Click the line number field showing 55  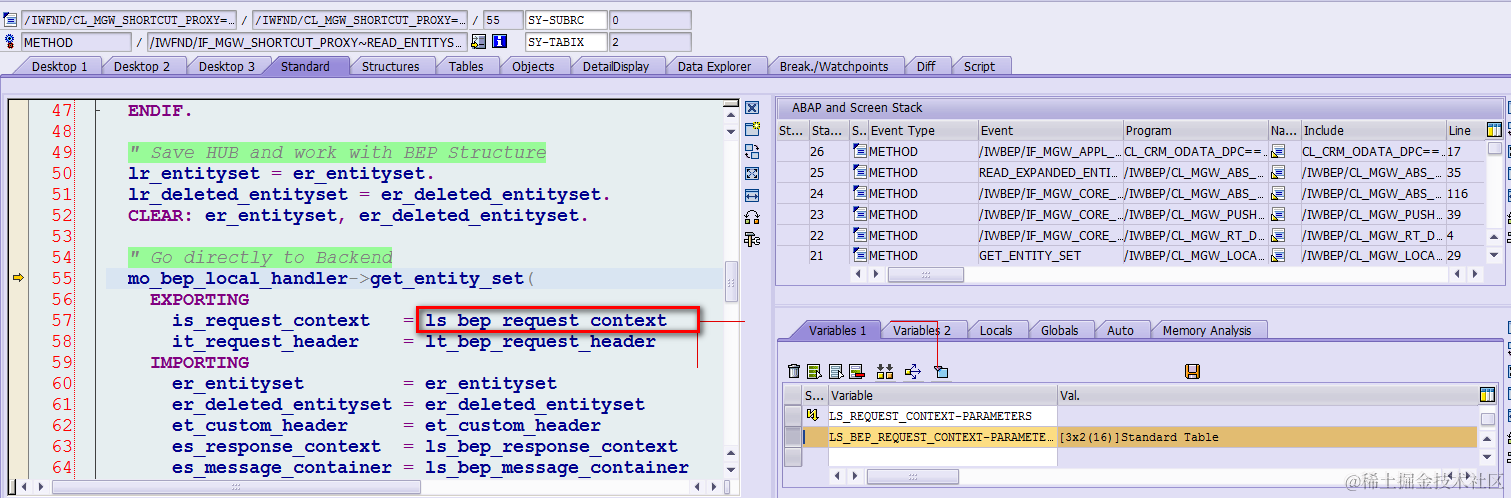[502, 20]
